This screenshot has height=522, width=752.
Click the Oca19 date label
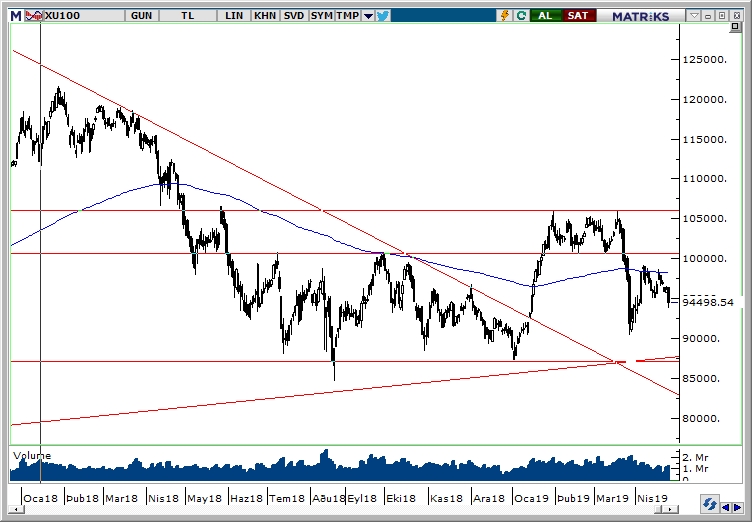tap(531, 498)
